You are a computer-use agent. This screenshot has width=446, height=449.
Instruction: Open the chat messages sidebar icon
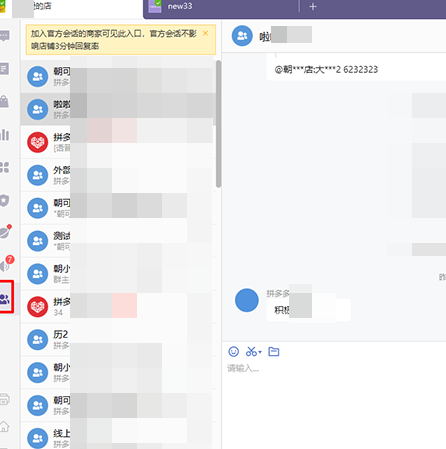click(x=4, y=36)
